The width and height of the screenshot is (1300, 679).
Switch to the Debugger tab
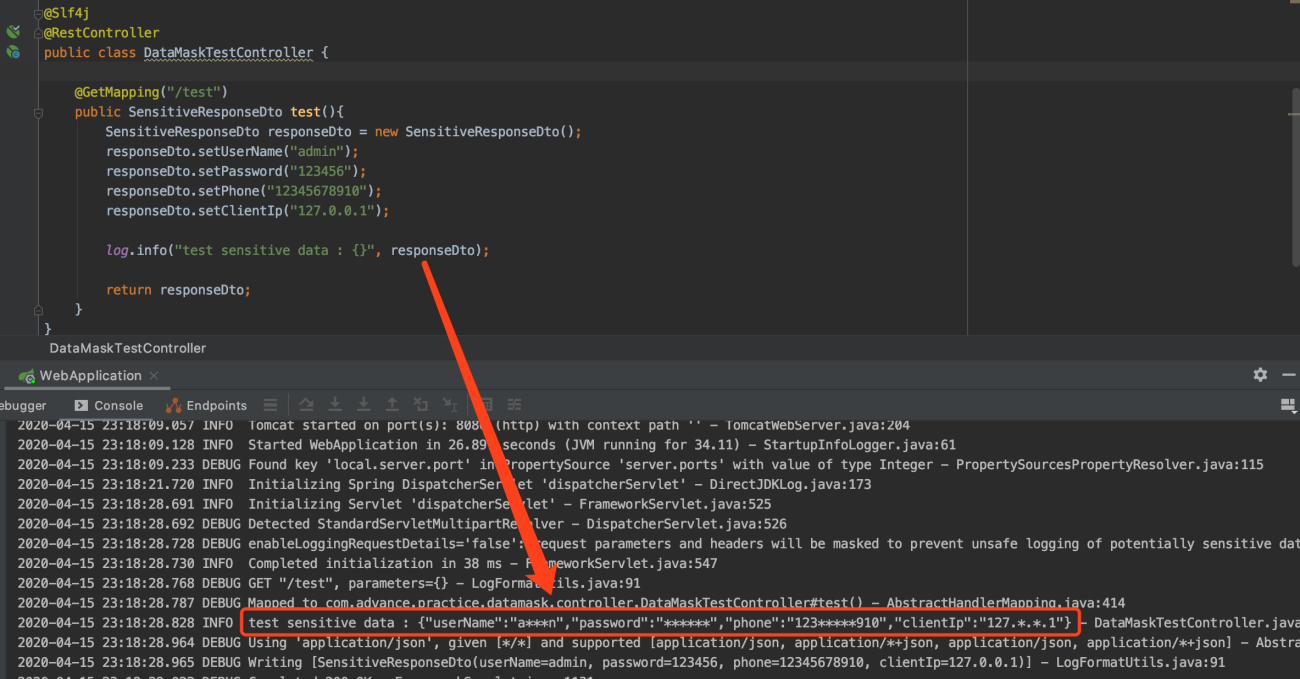coord(22,406)
